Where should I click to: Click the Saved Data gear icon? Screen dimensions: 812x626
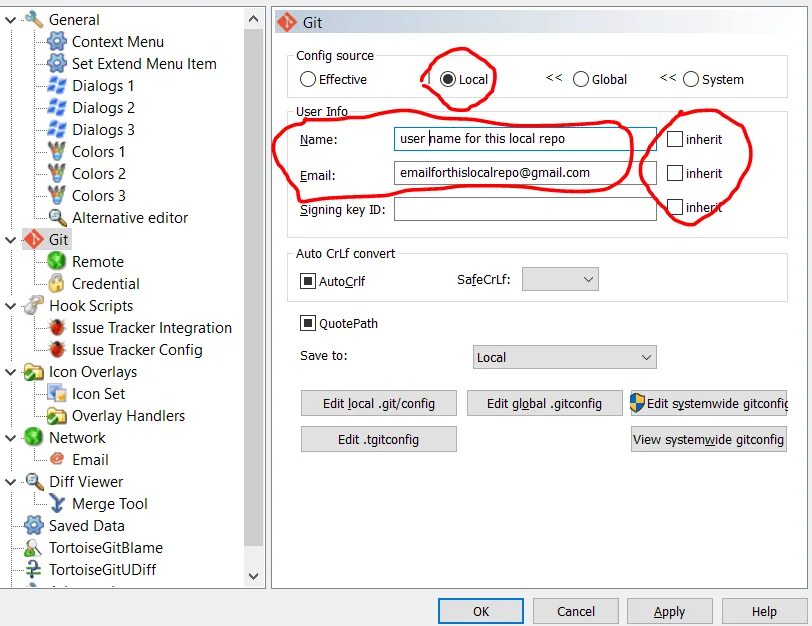click(x=34, y=526)
